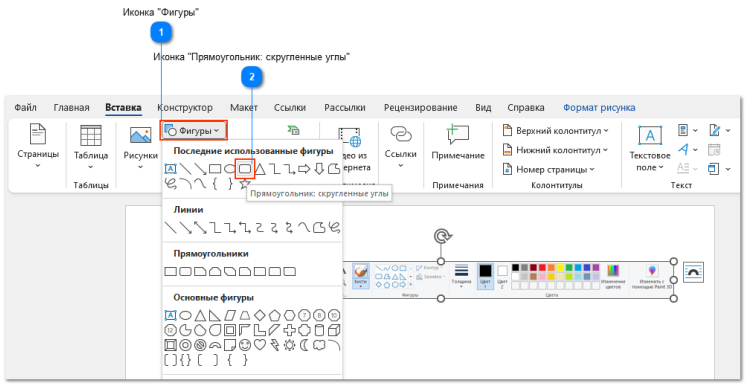This screenshot has width=752, height=388.
Task: Choose the parallelogram basic shape
Action: click(230, 316)
